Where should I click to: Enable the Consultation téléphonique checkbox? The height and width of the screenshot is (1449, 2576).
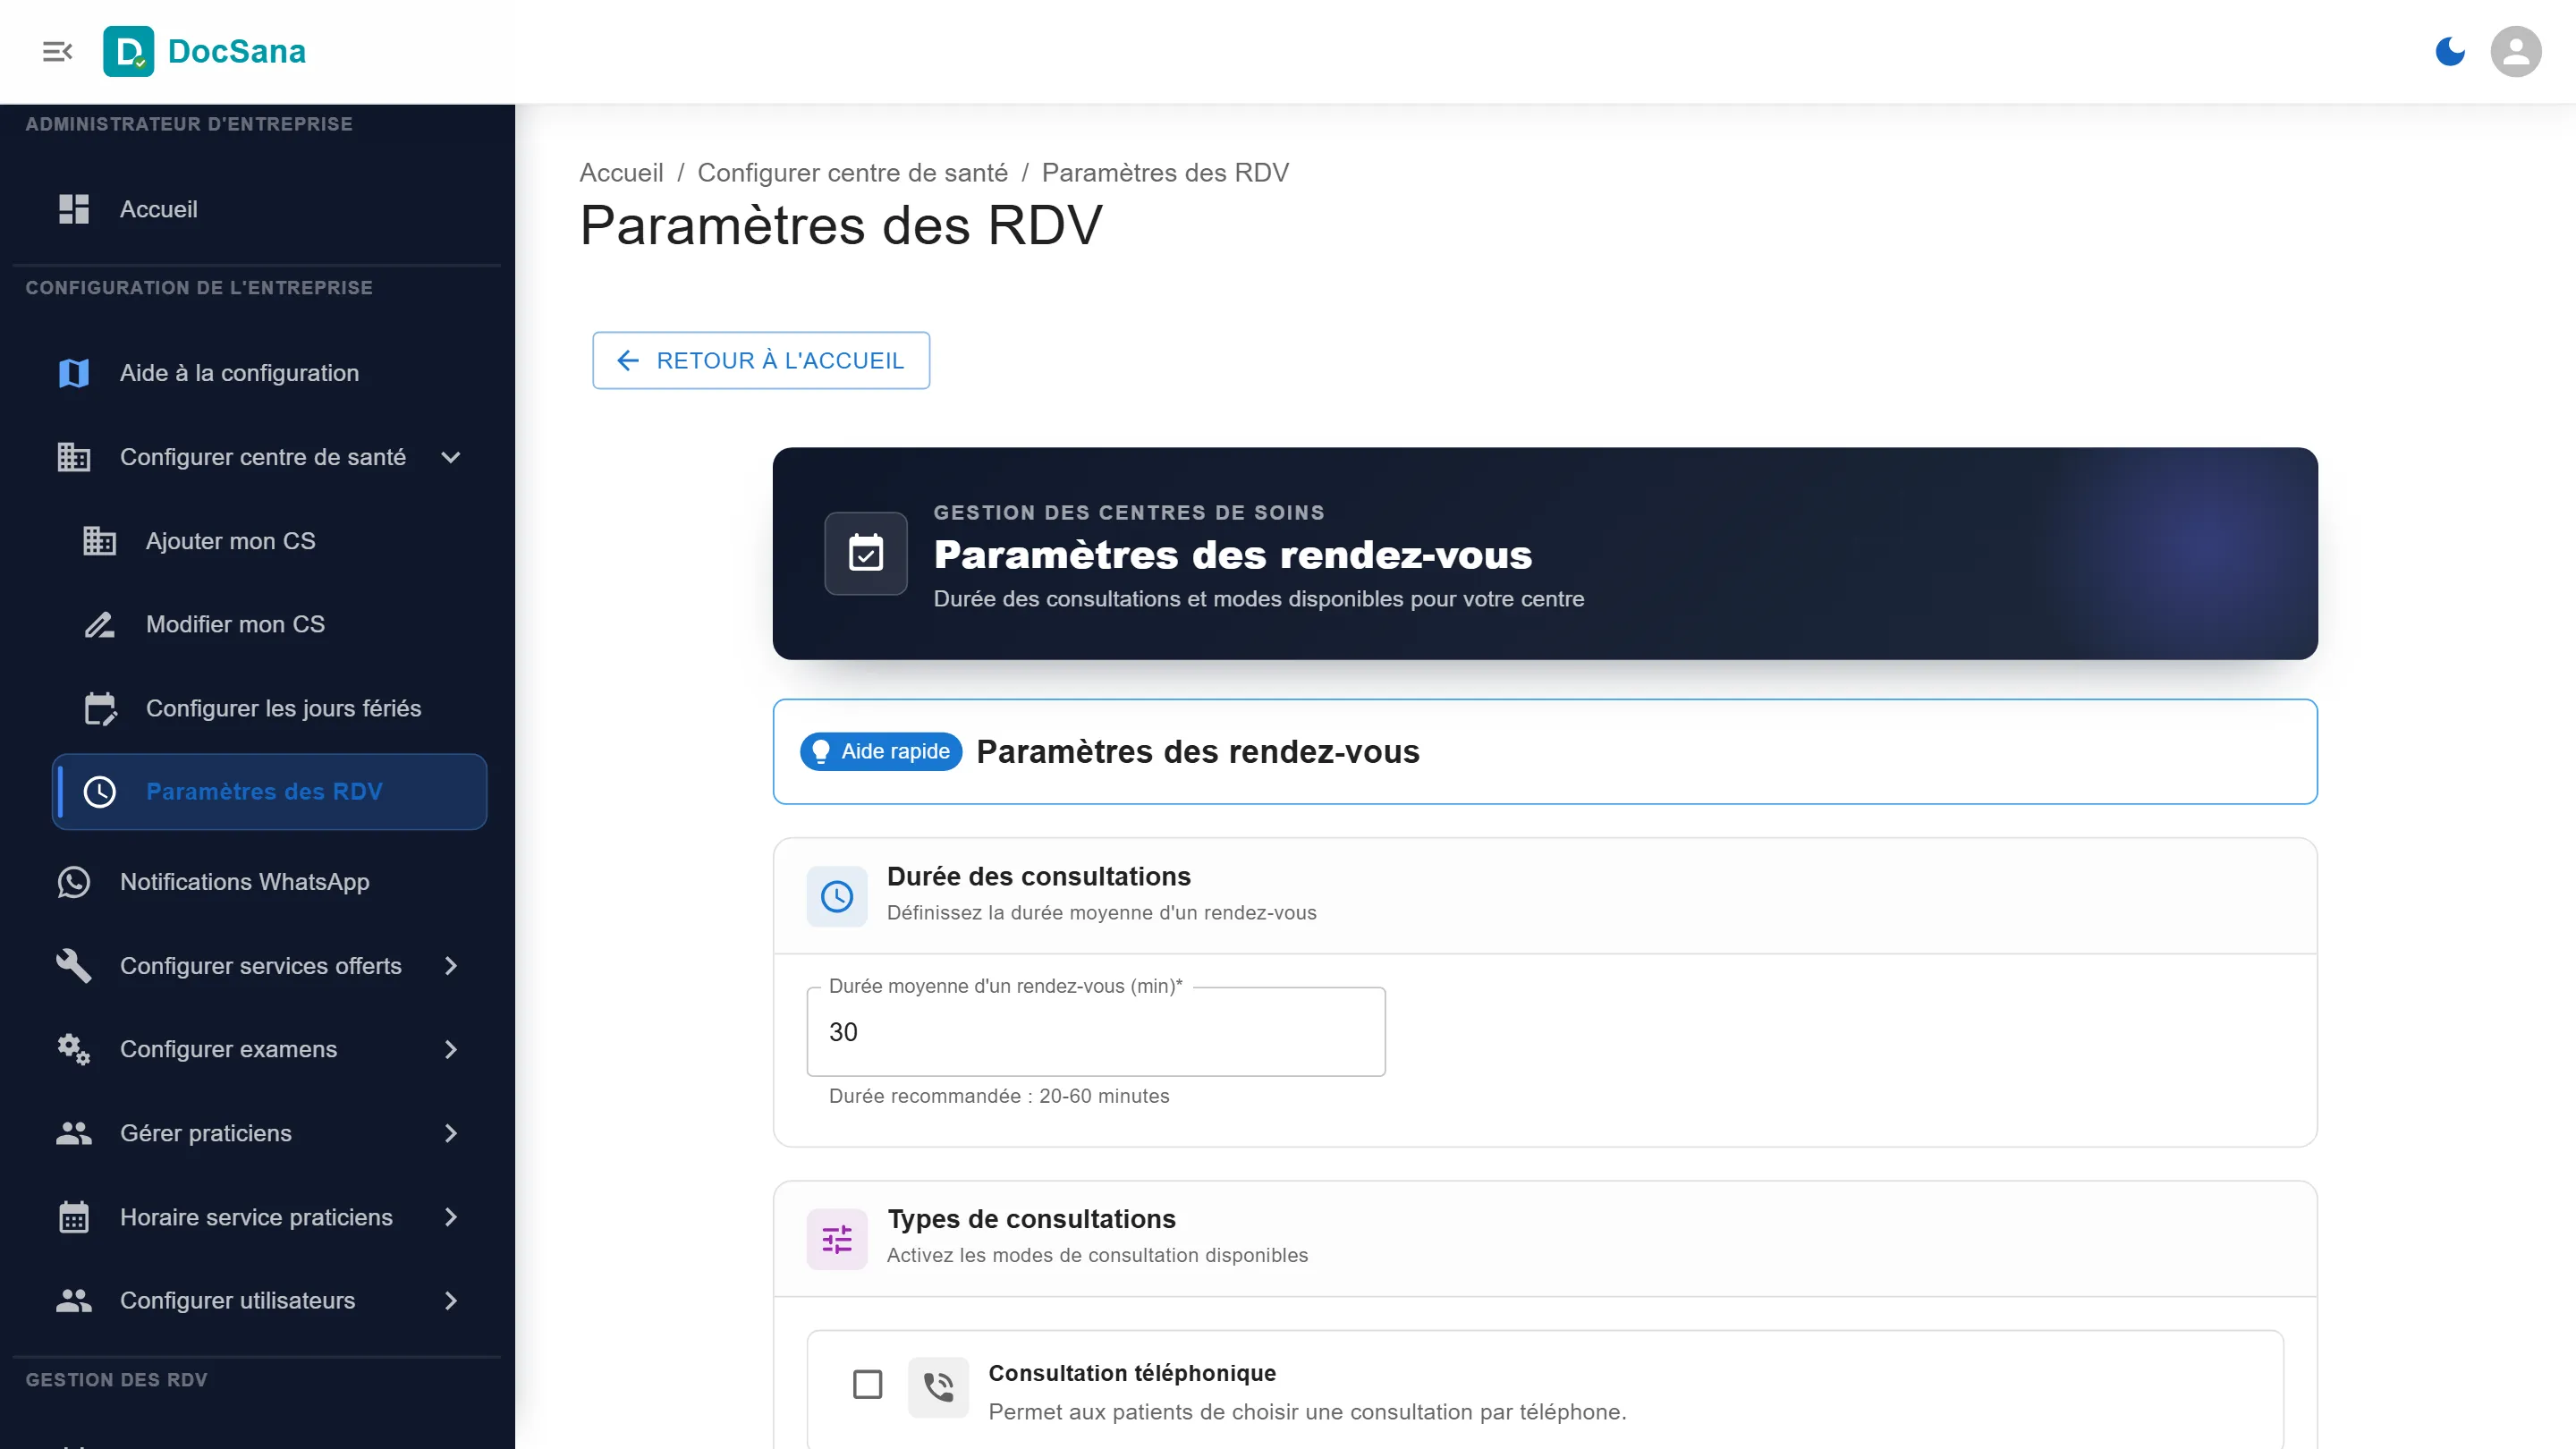(x=867, y=1385)
